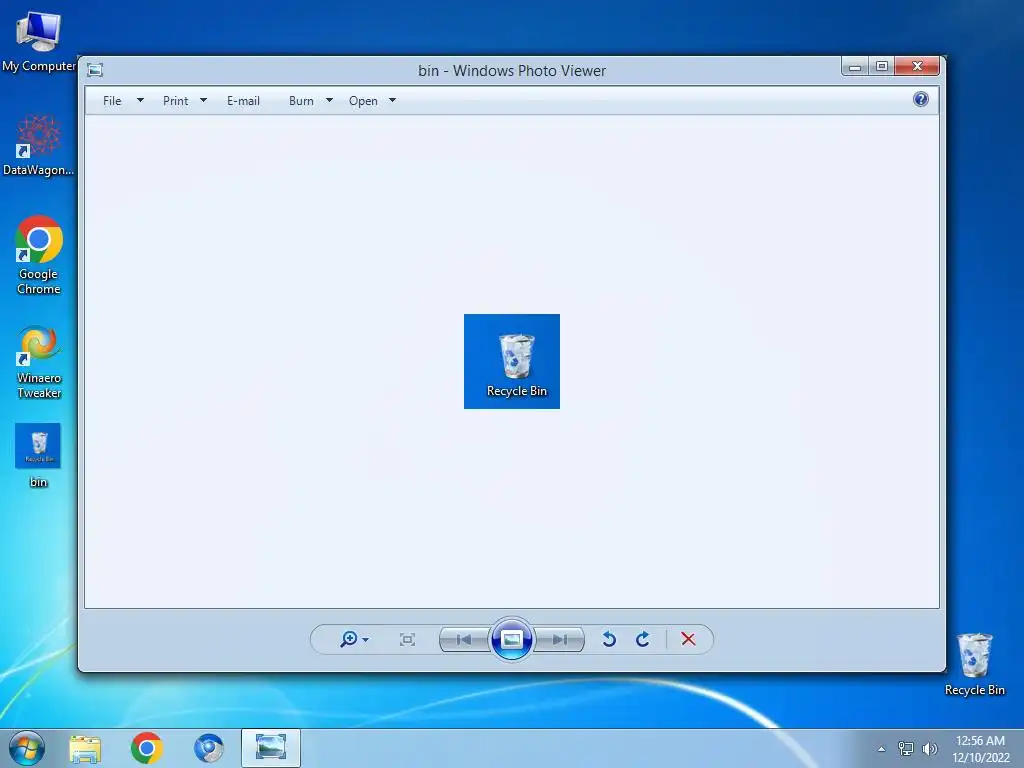Open the File menu

point(112,101)
